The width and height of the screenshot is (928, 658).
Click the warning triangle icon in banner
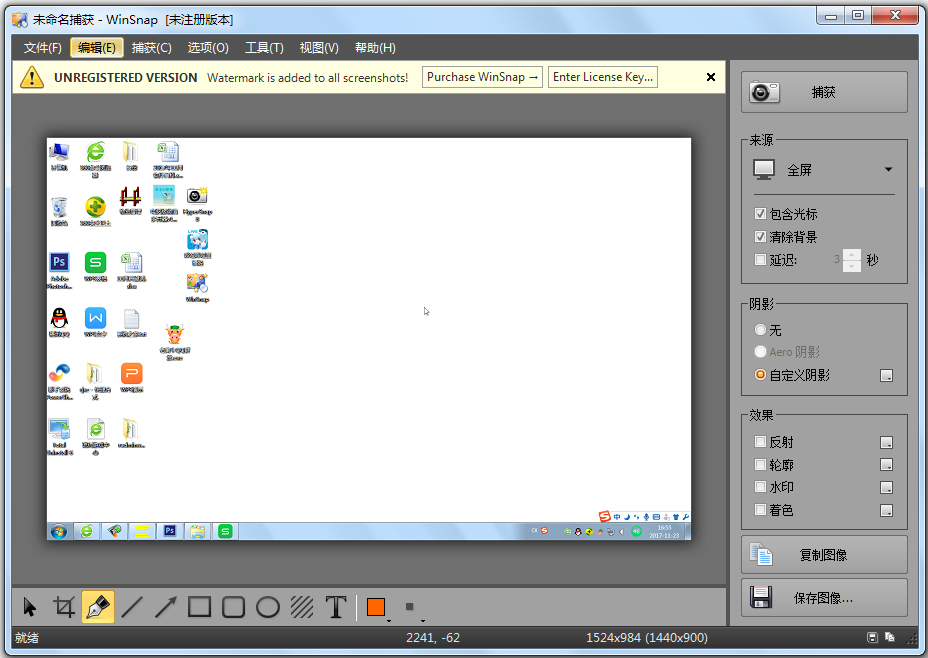click(32, 77)
